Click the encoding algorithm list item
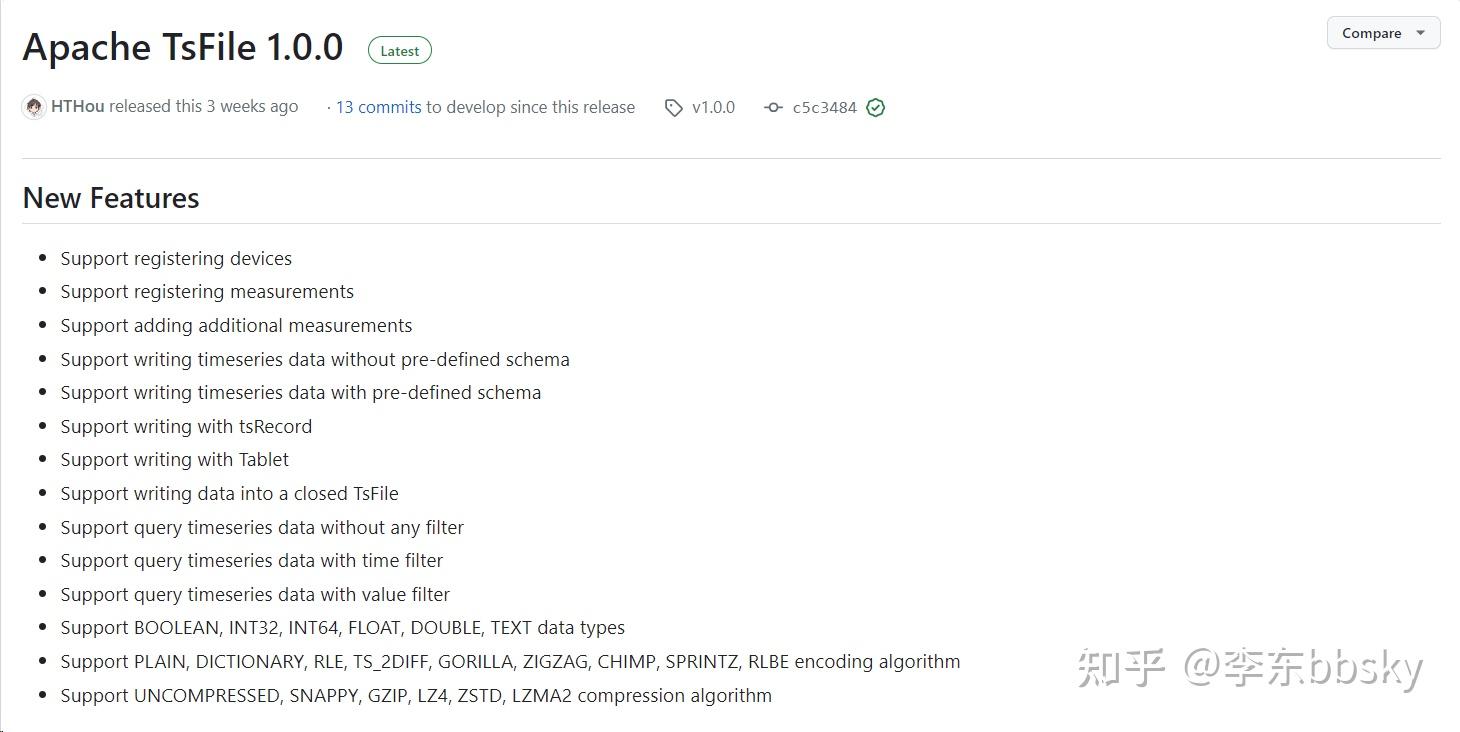Screen dimensions: 1460x732 [x=510, y=662]
